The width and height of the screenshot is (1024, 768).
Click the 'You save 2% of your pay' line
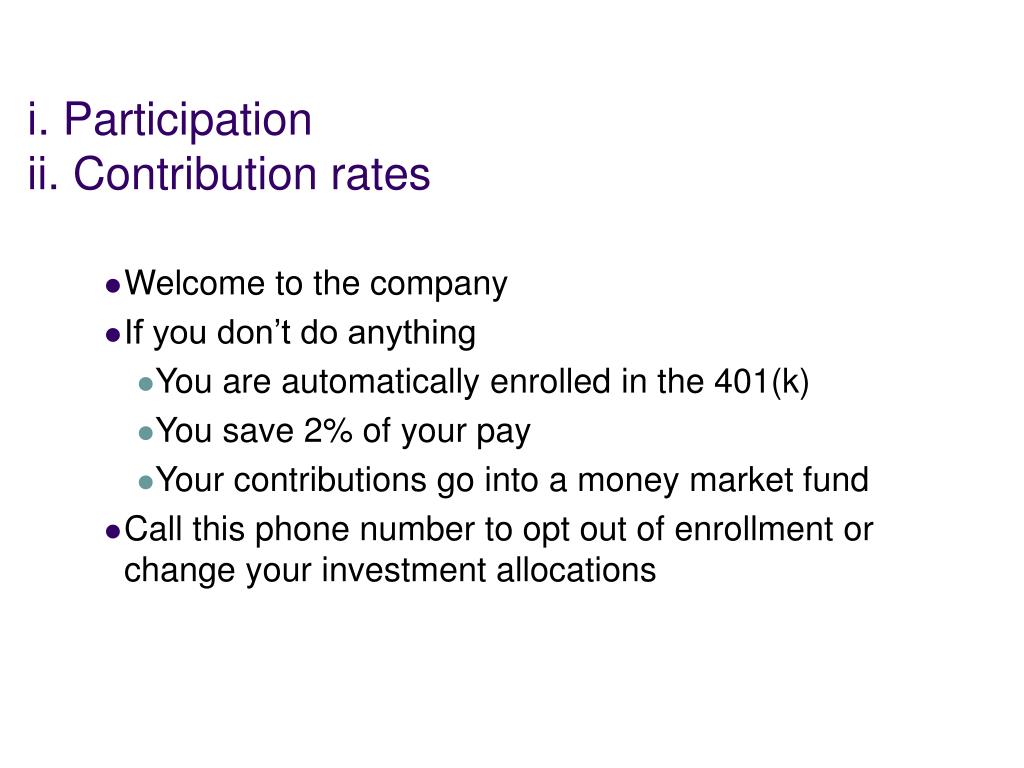click(344, 432)
